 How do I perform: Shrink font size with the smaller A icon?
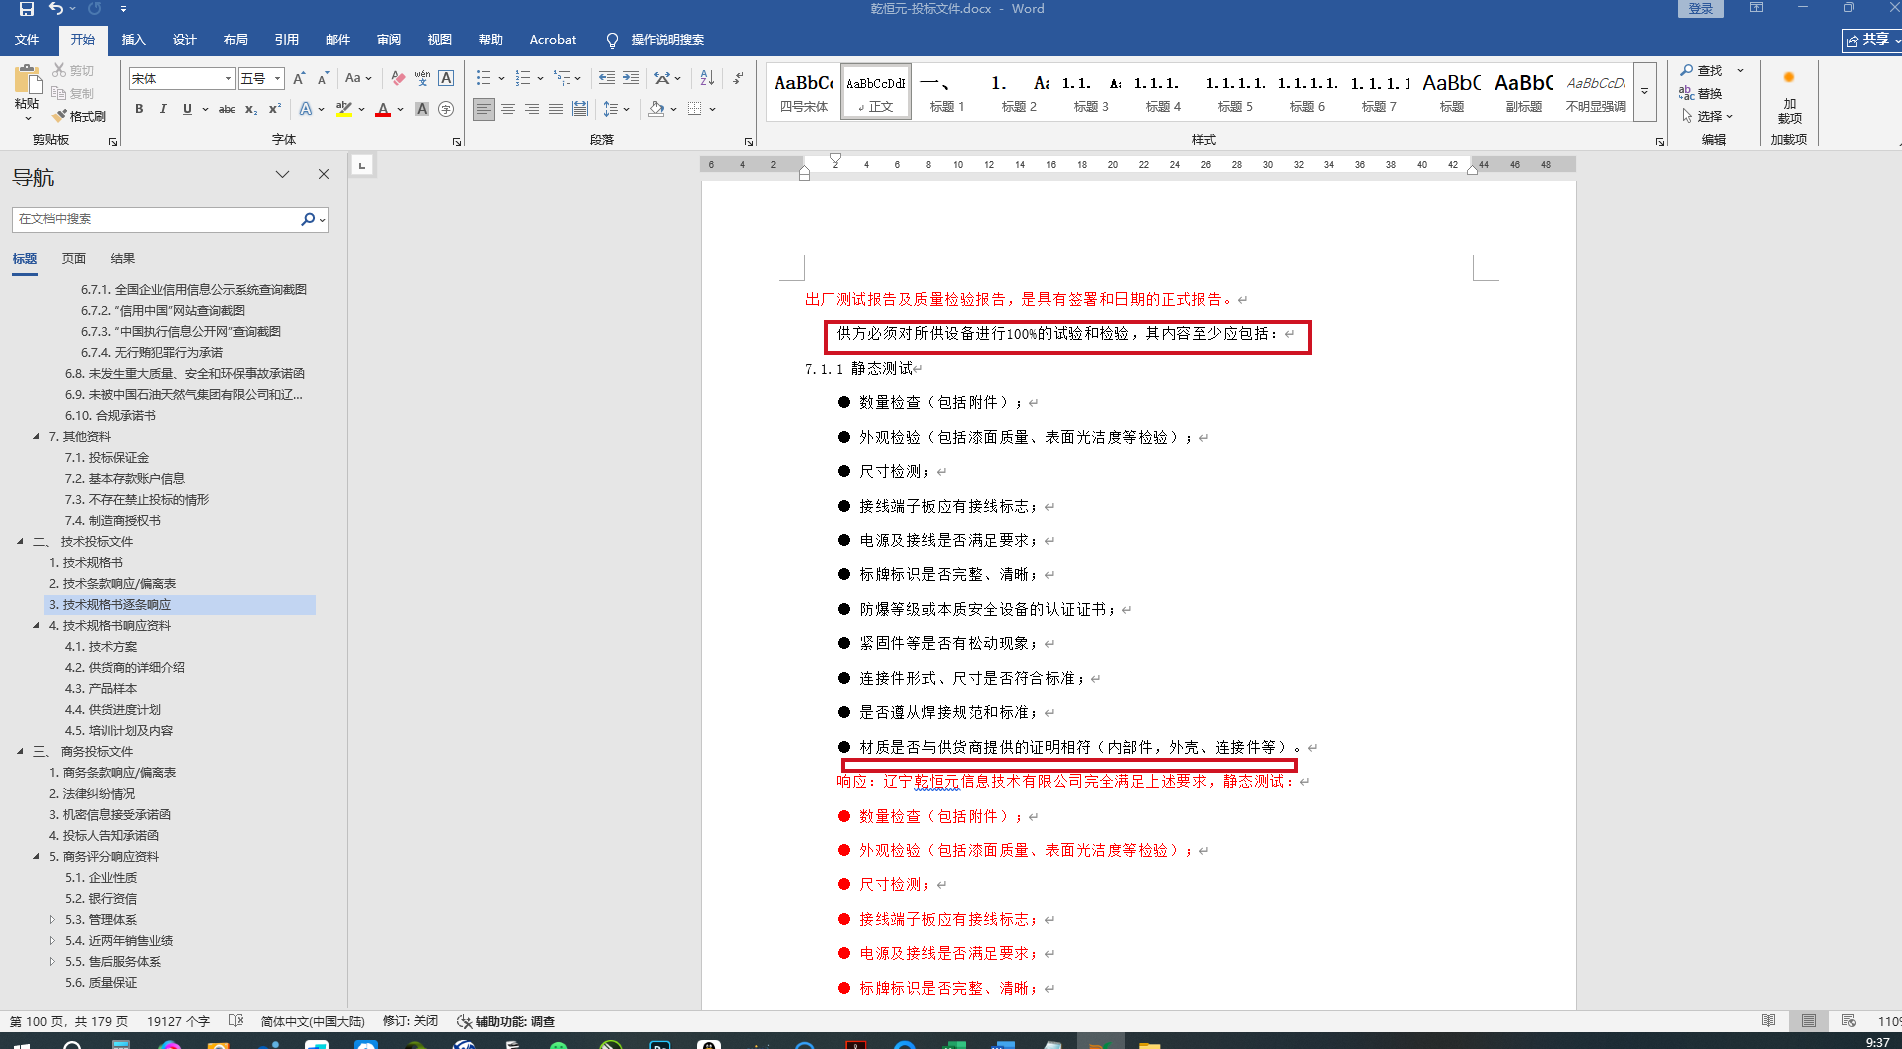(323, 78)
